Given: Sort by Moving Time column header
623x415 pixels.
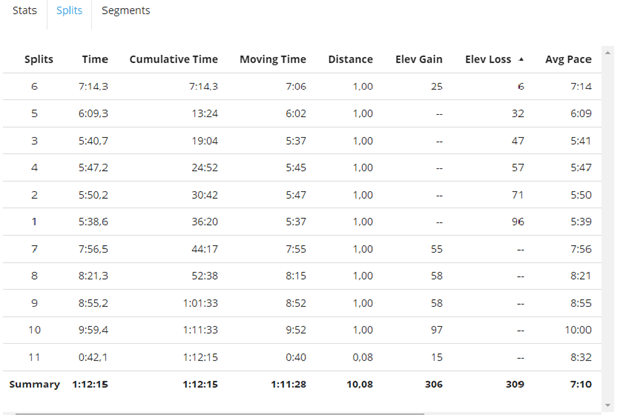Looking at the screenshot, I should tap(273, 60).
